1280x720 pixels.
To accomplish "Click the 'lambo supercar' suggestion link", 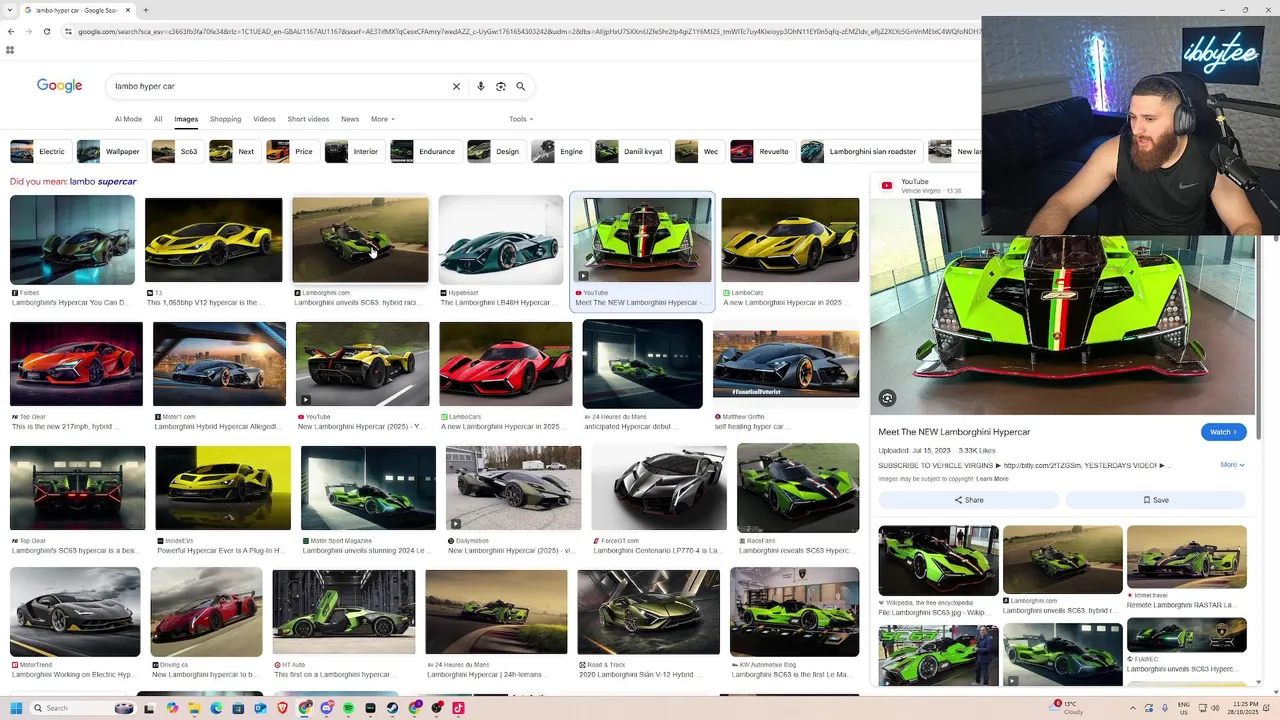I will 103,182.
